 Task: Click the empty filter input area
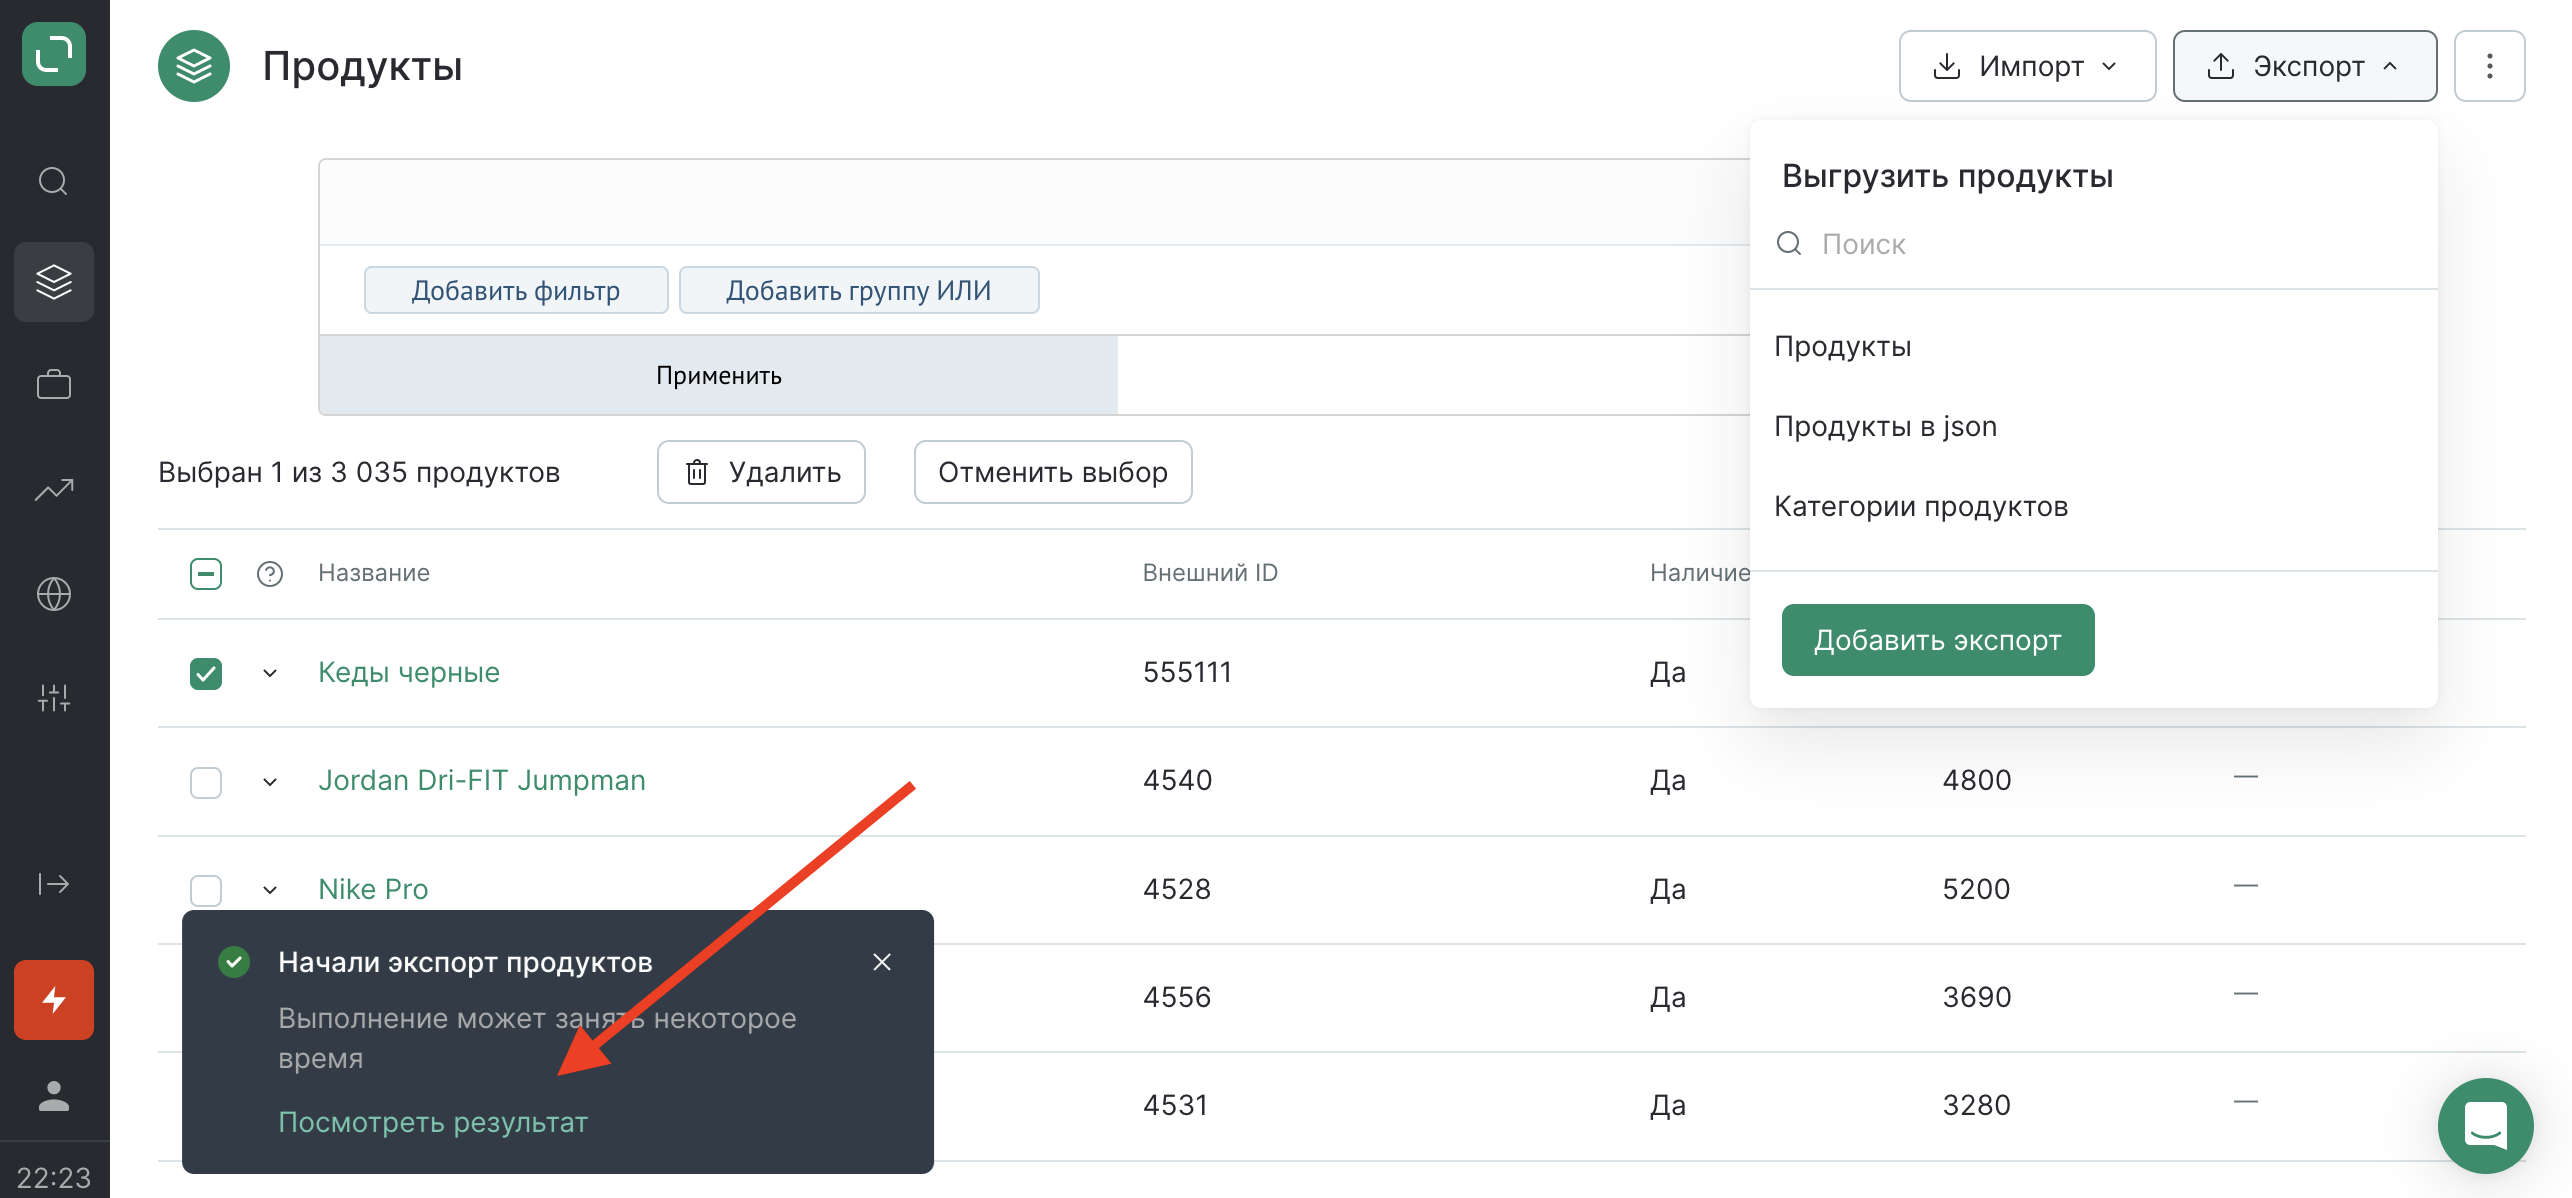(1035, 202)
